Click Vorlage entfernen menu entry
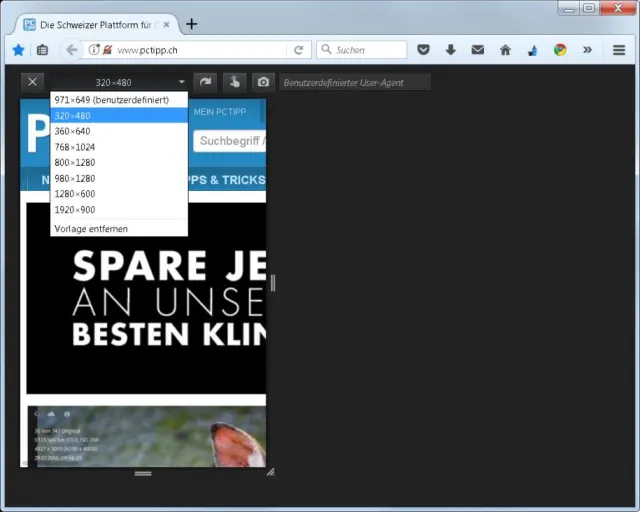Viewport: 640px width, 512px height. point(91,229)
